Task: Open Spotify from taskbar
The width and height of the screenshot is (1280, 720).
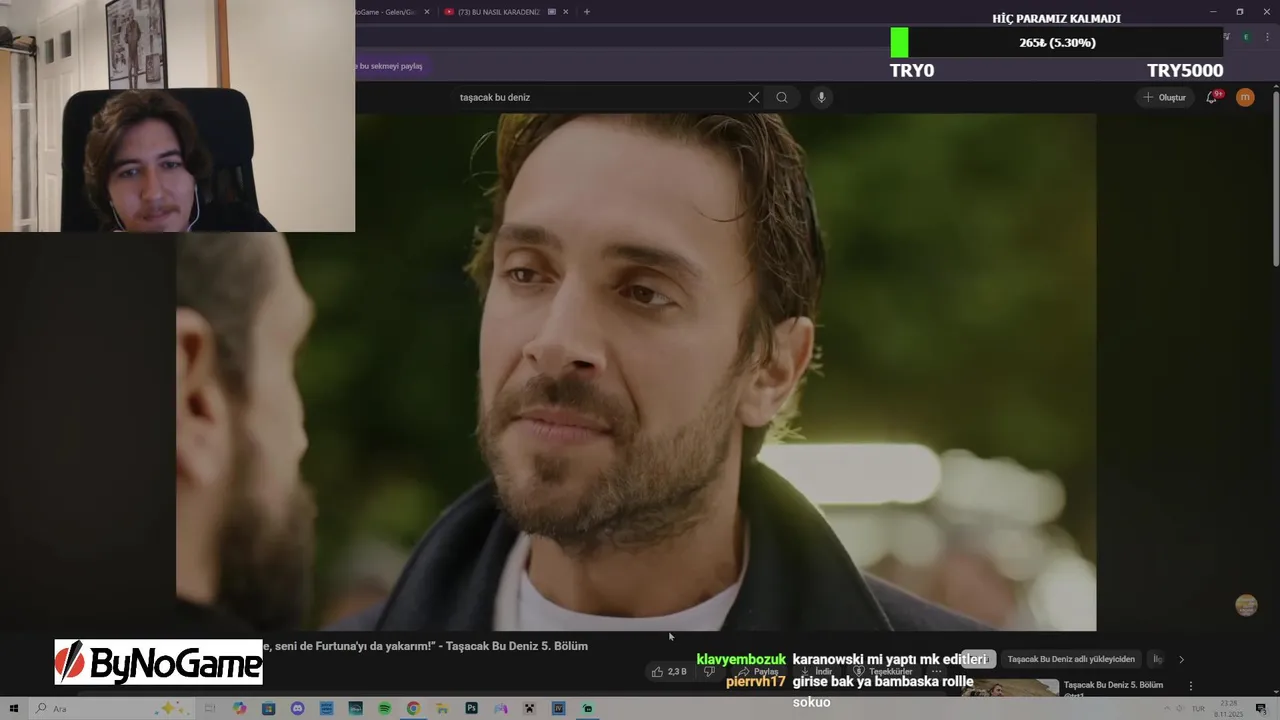Action: (384, 708)
